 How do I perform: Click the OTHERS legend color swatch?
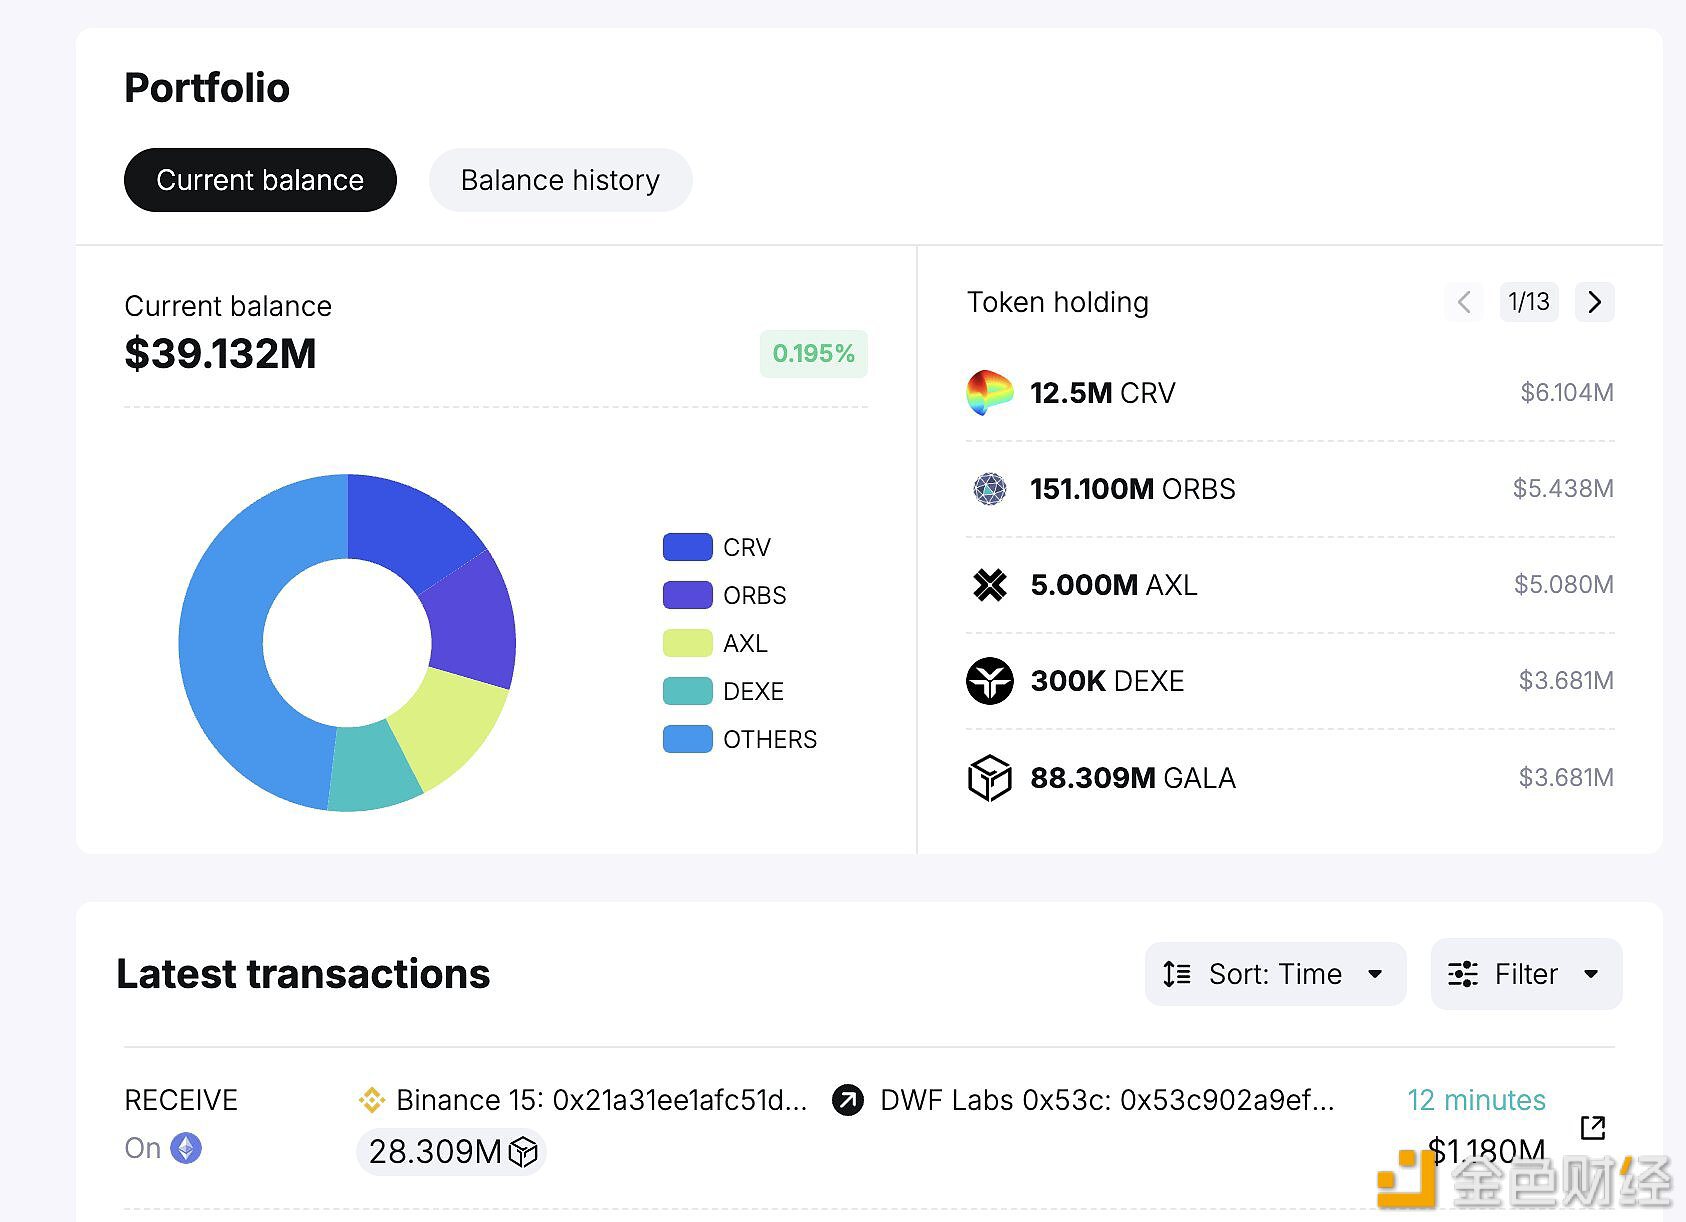coord(687,739)
